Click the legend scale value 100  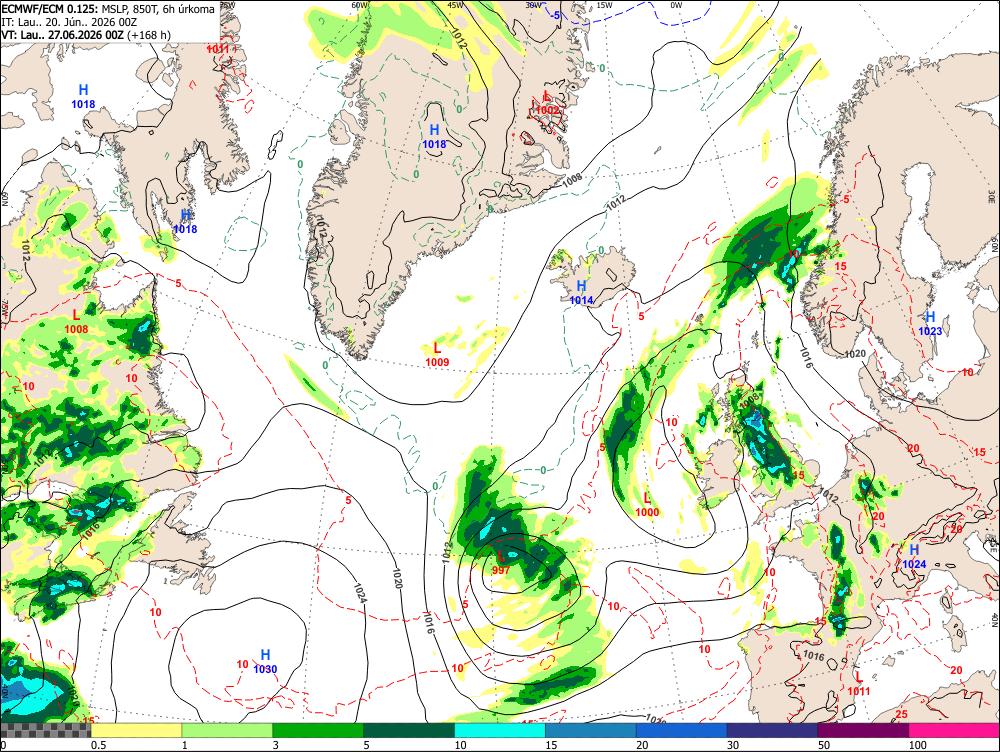(x=917, y=745)
